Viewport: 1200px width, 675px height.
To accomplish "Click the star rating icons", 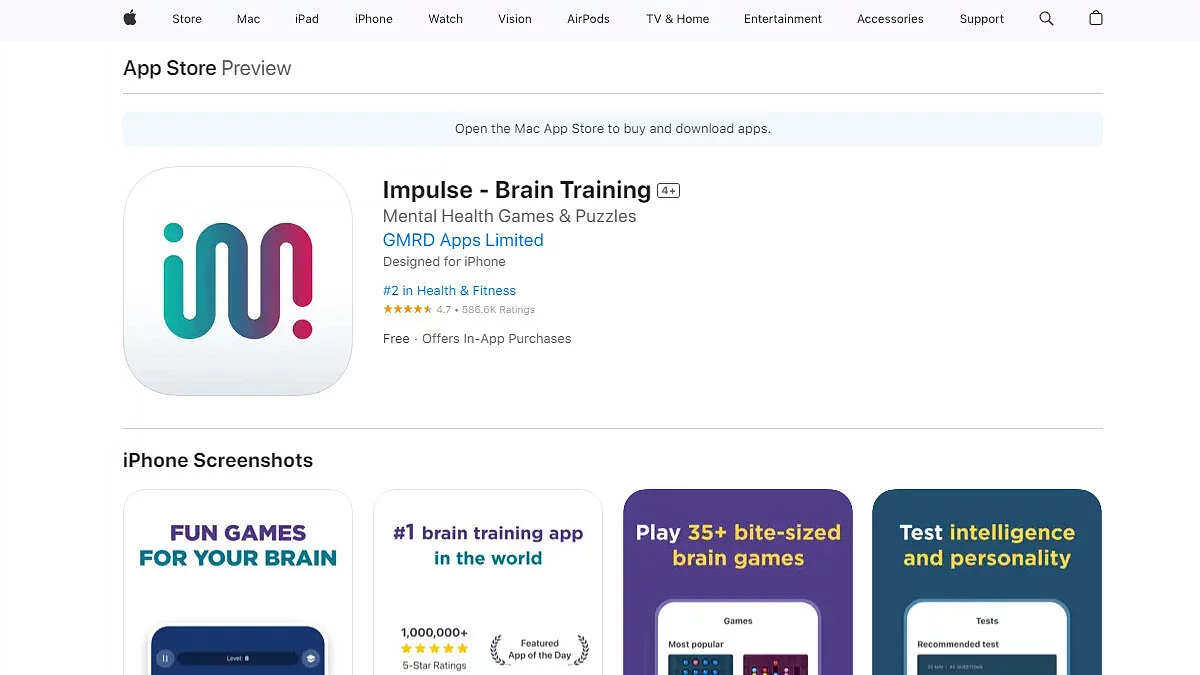I will (408, 310).
